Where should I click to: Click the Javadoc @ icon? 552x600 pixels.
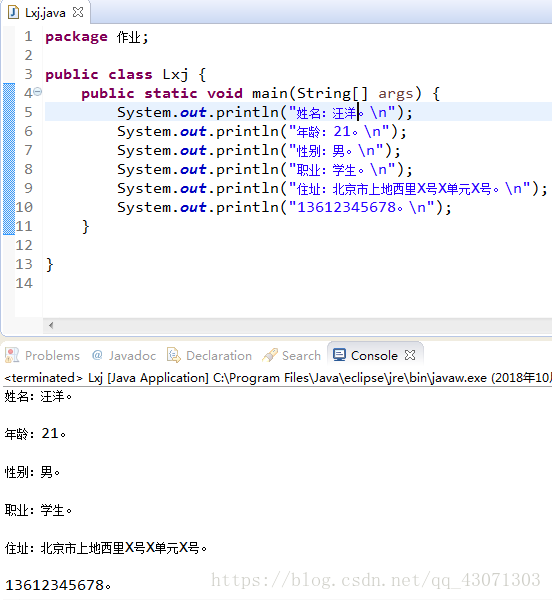(97, 355)
